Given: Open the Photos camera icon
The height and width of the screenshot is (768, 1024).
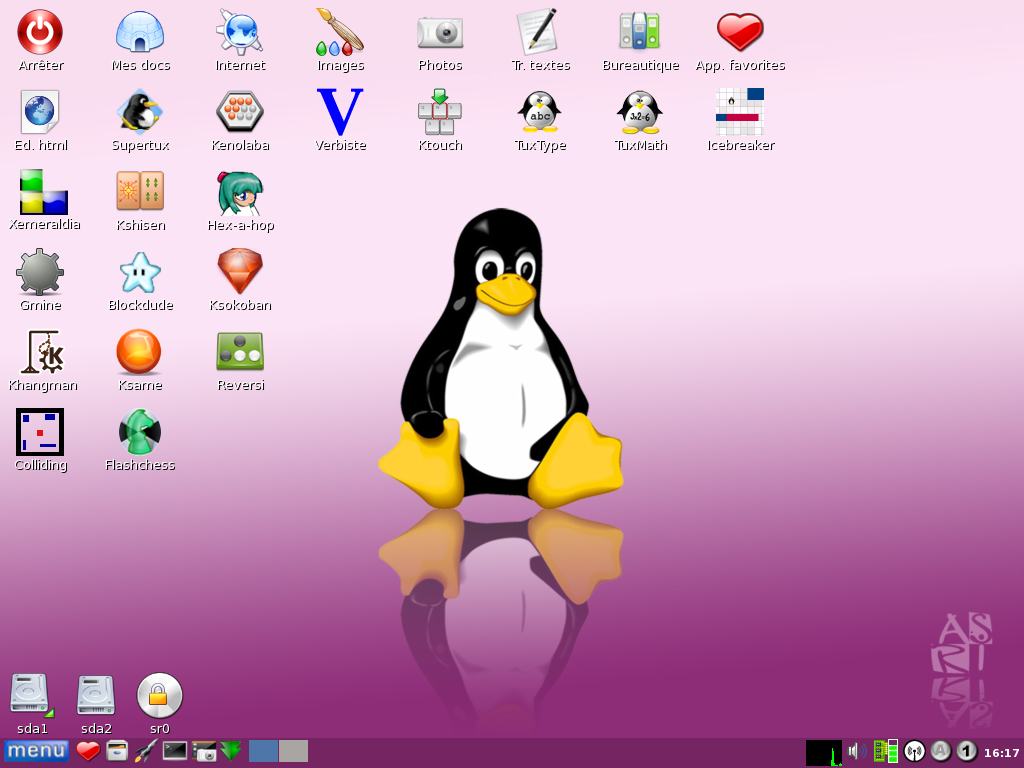Looking at the screenshot, I should click(x=440, y=32).
